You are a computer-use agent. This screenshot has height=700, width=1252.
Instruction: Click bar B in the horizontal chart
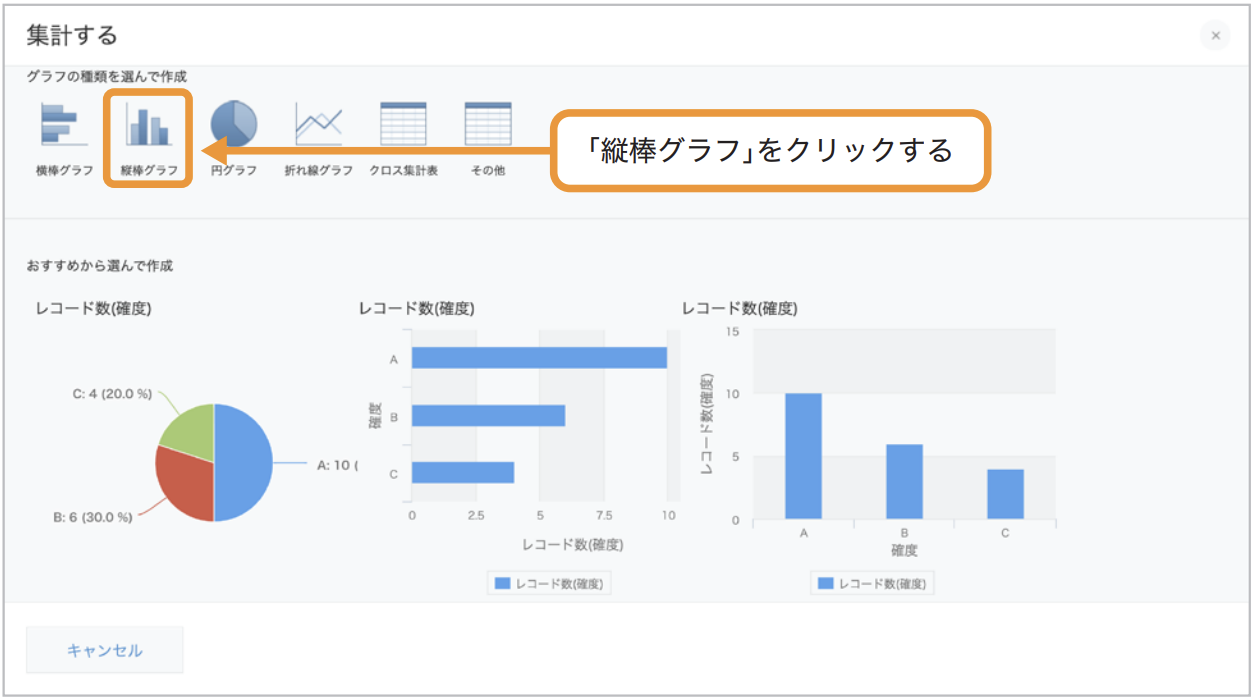488,415
